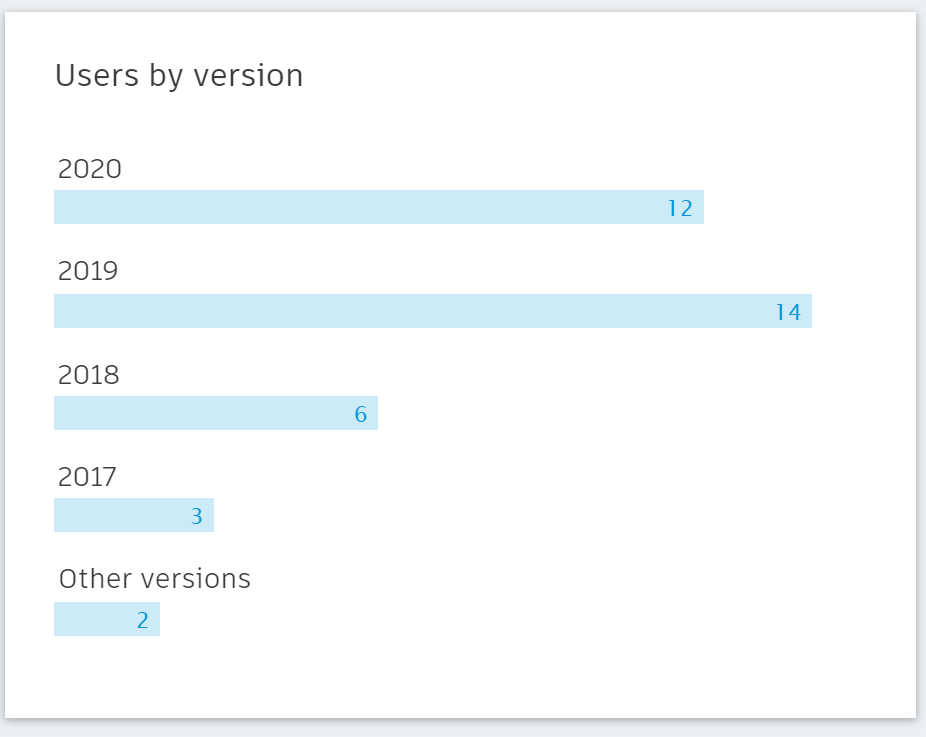Click the Other versions bar
Screen dimensions: 926x737
tap(107, 619)
